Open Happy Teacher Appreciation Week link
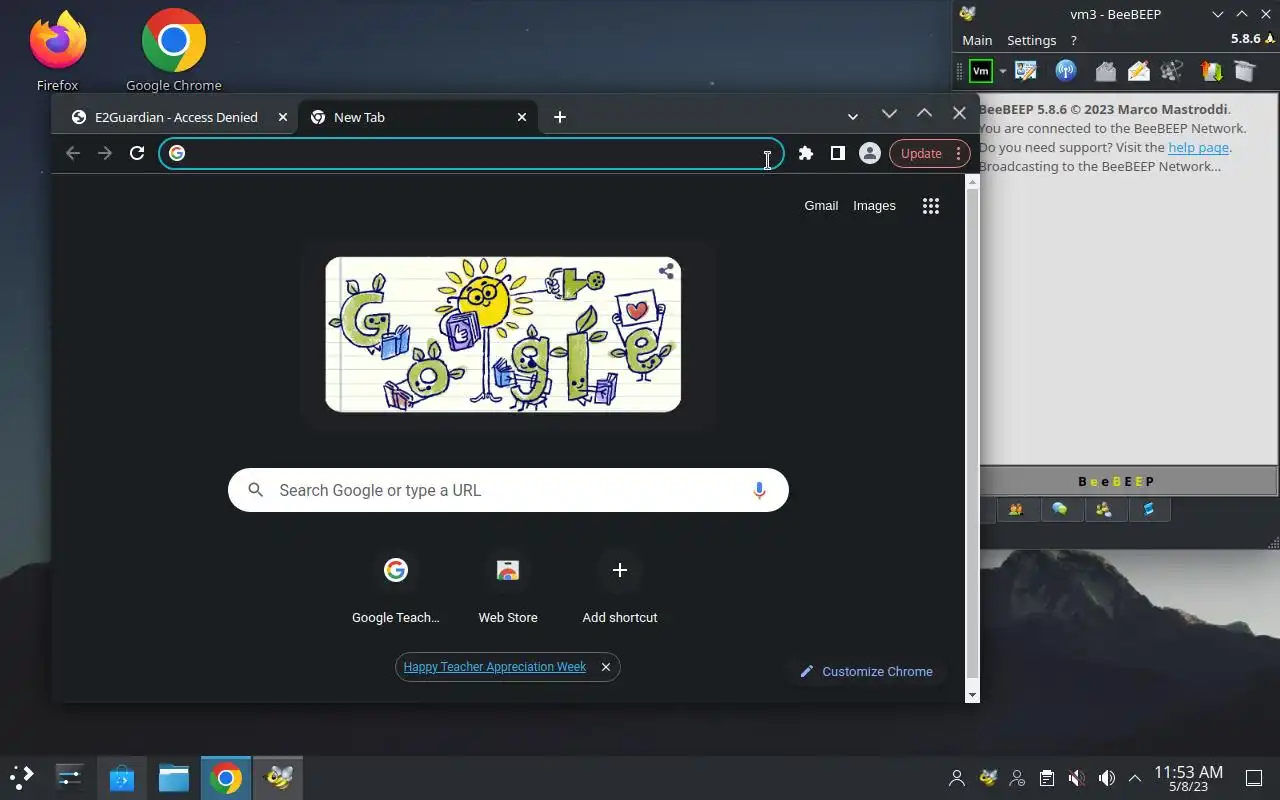This screenshot has height=800, width=1280. coord(495,667)
